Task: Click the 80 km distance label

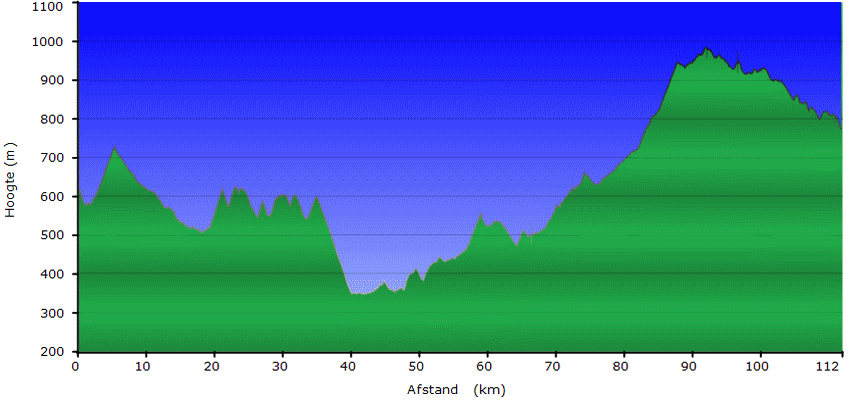Action: (x=624, y=365)
